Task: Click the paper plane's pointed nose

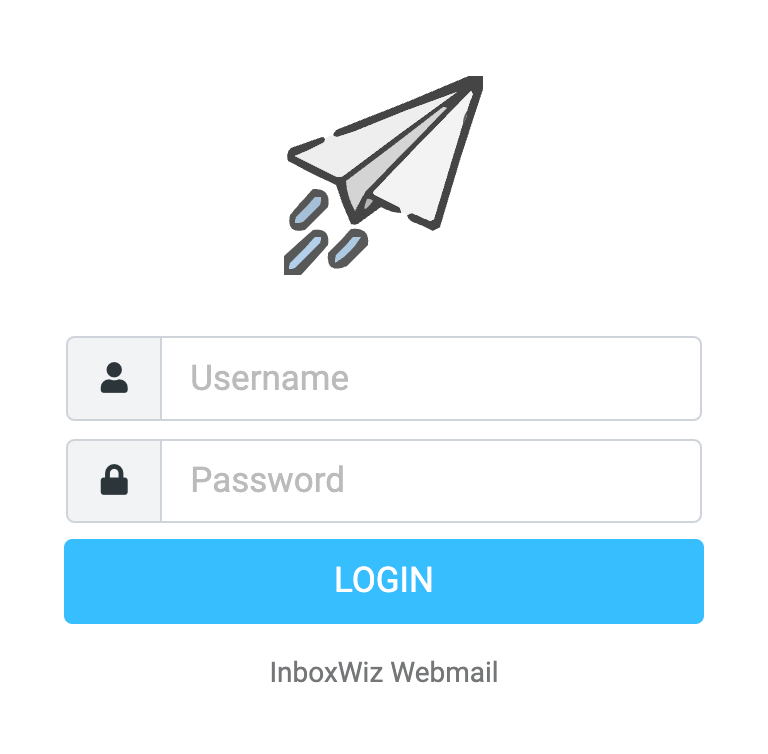Action: click(472, 84)
